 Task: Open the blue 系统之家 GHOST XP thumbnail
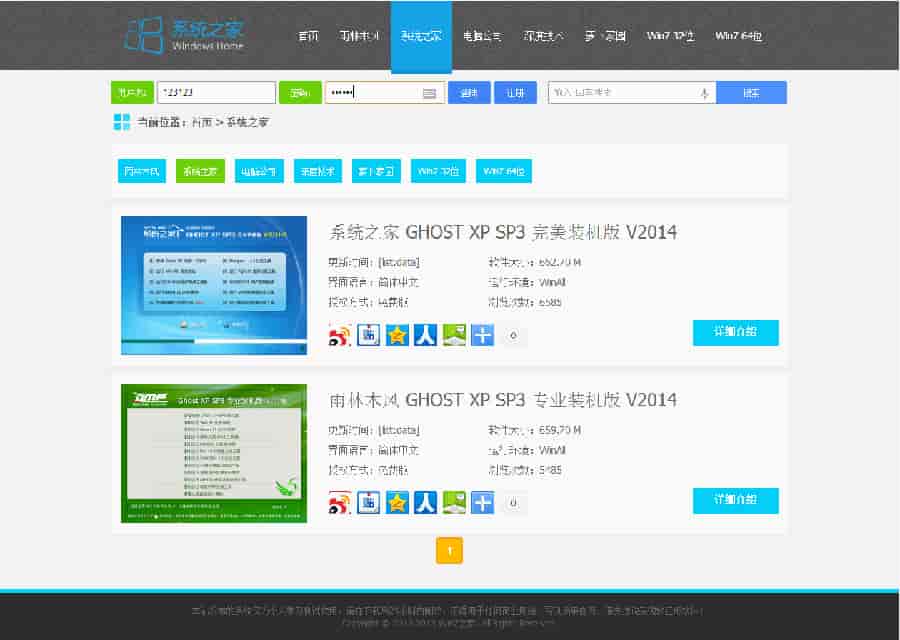pos(214,285)
